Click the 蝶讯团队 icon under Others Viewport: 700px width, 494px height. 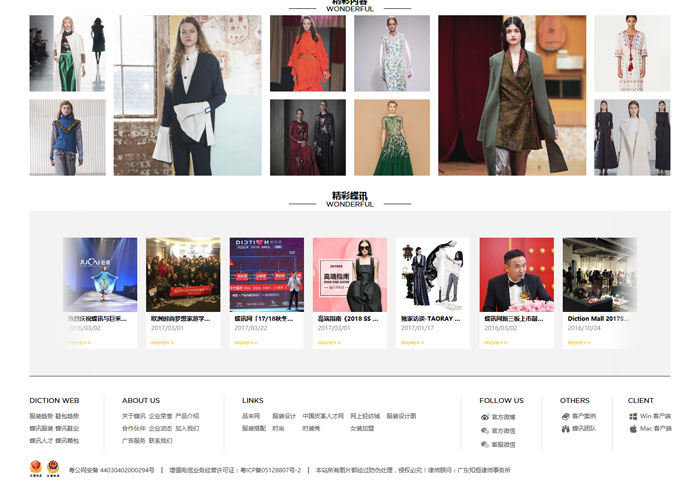click(x=565, y=429)
